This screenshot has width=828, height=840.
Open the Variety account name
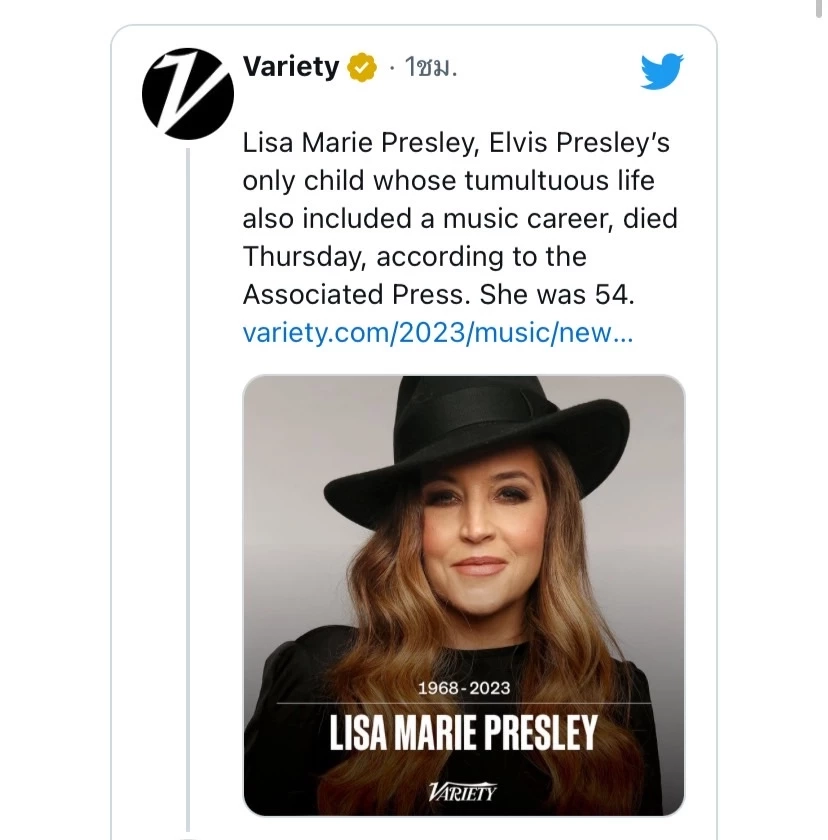coord(291,67)
